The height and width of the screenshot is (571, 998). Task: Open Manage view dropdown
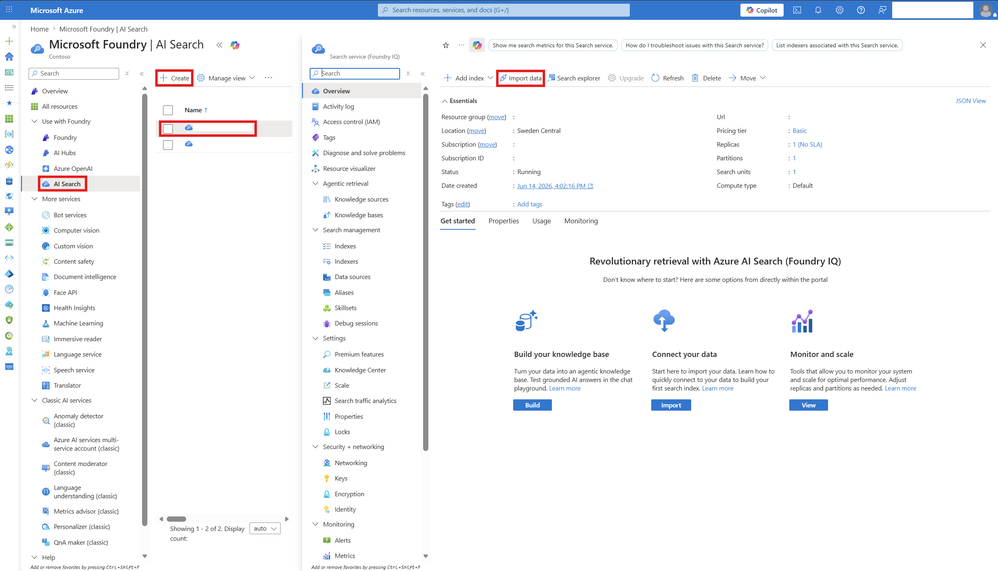pos(226,78)
